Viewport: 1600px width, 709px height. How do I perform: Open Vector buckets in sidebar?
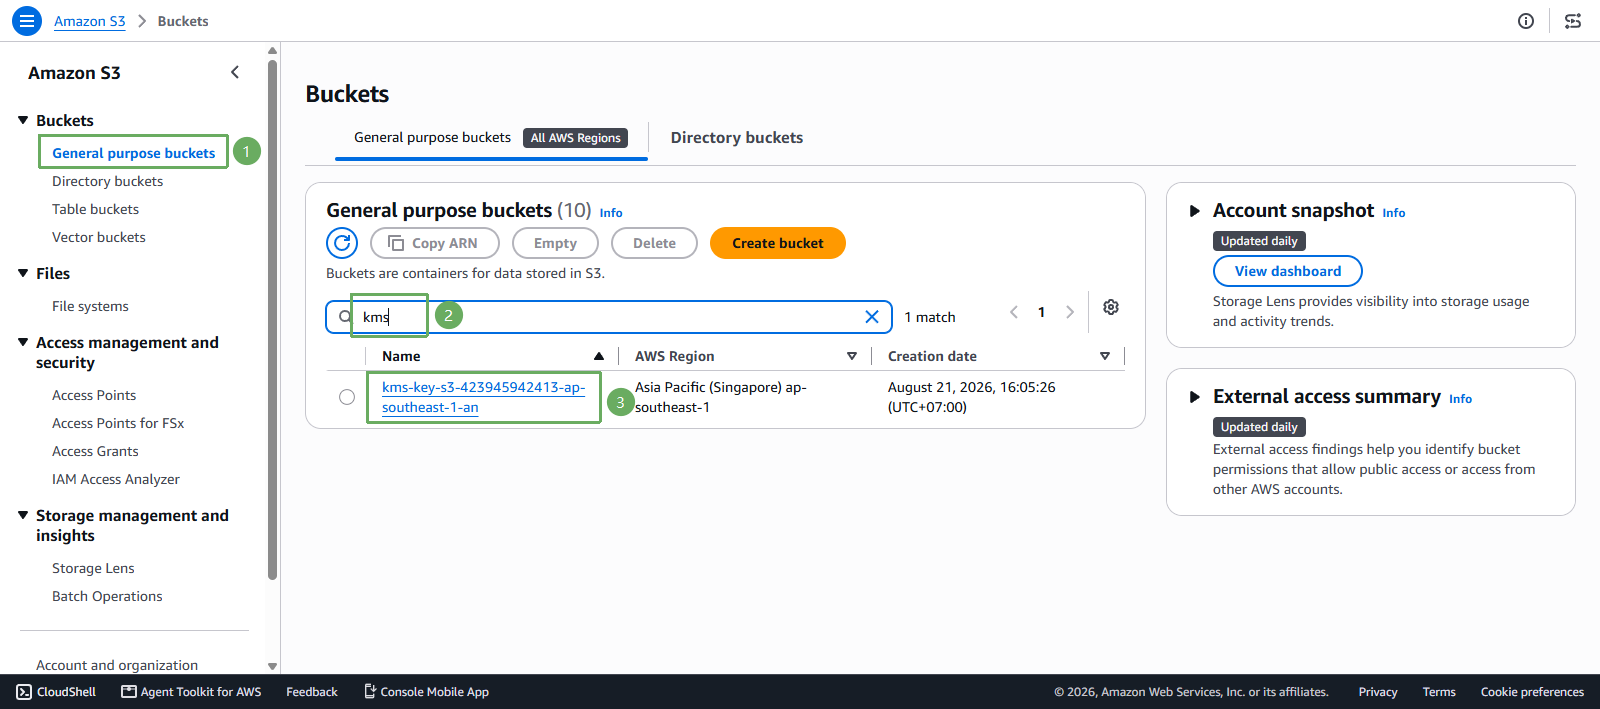pos(99,237)
